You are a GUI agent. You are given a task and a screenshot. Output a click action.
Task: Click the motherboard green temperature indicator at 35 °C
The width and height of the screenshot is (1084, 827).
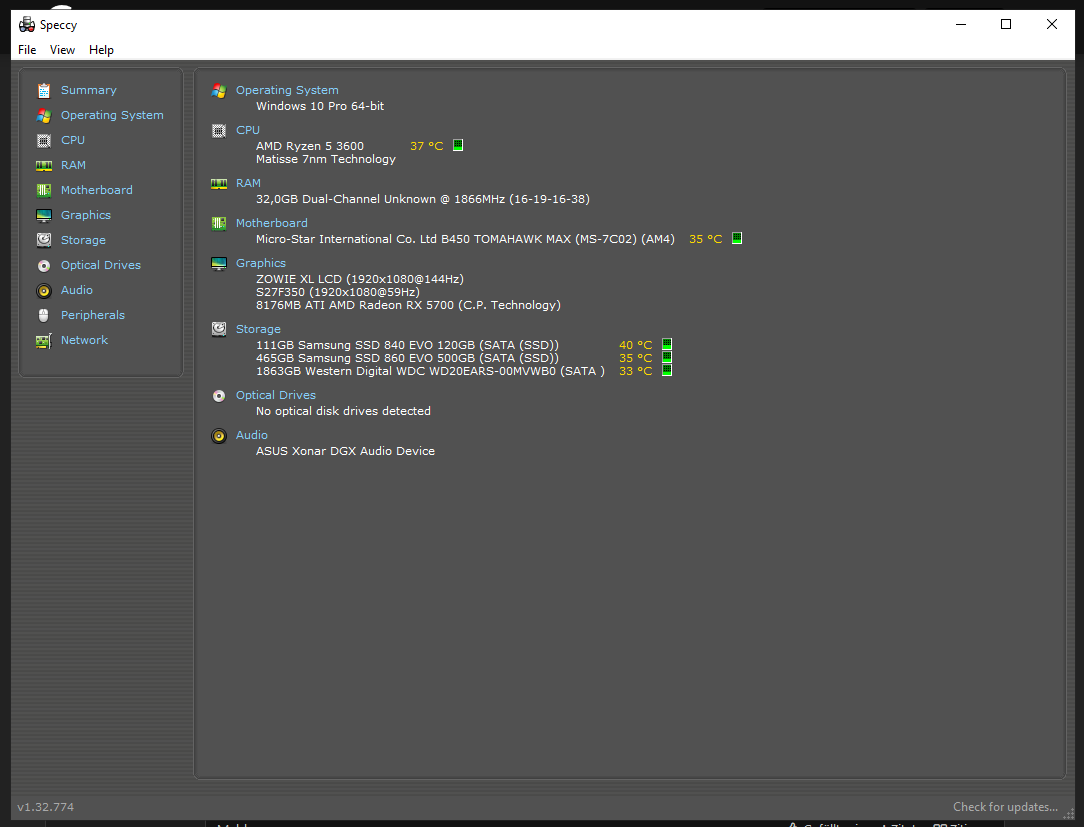point(737,239)
